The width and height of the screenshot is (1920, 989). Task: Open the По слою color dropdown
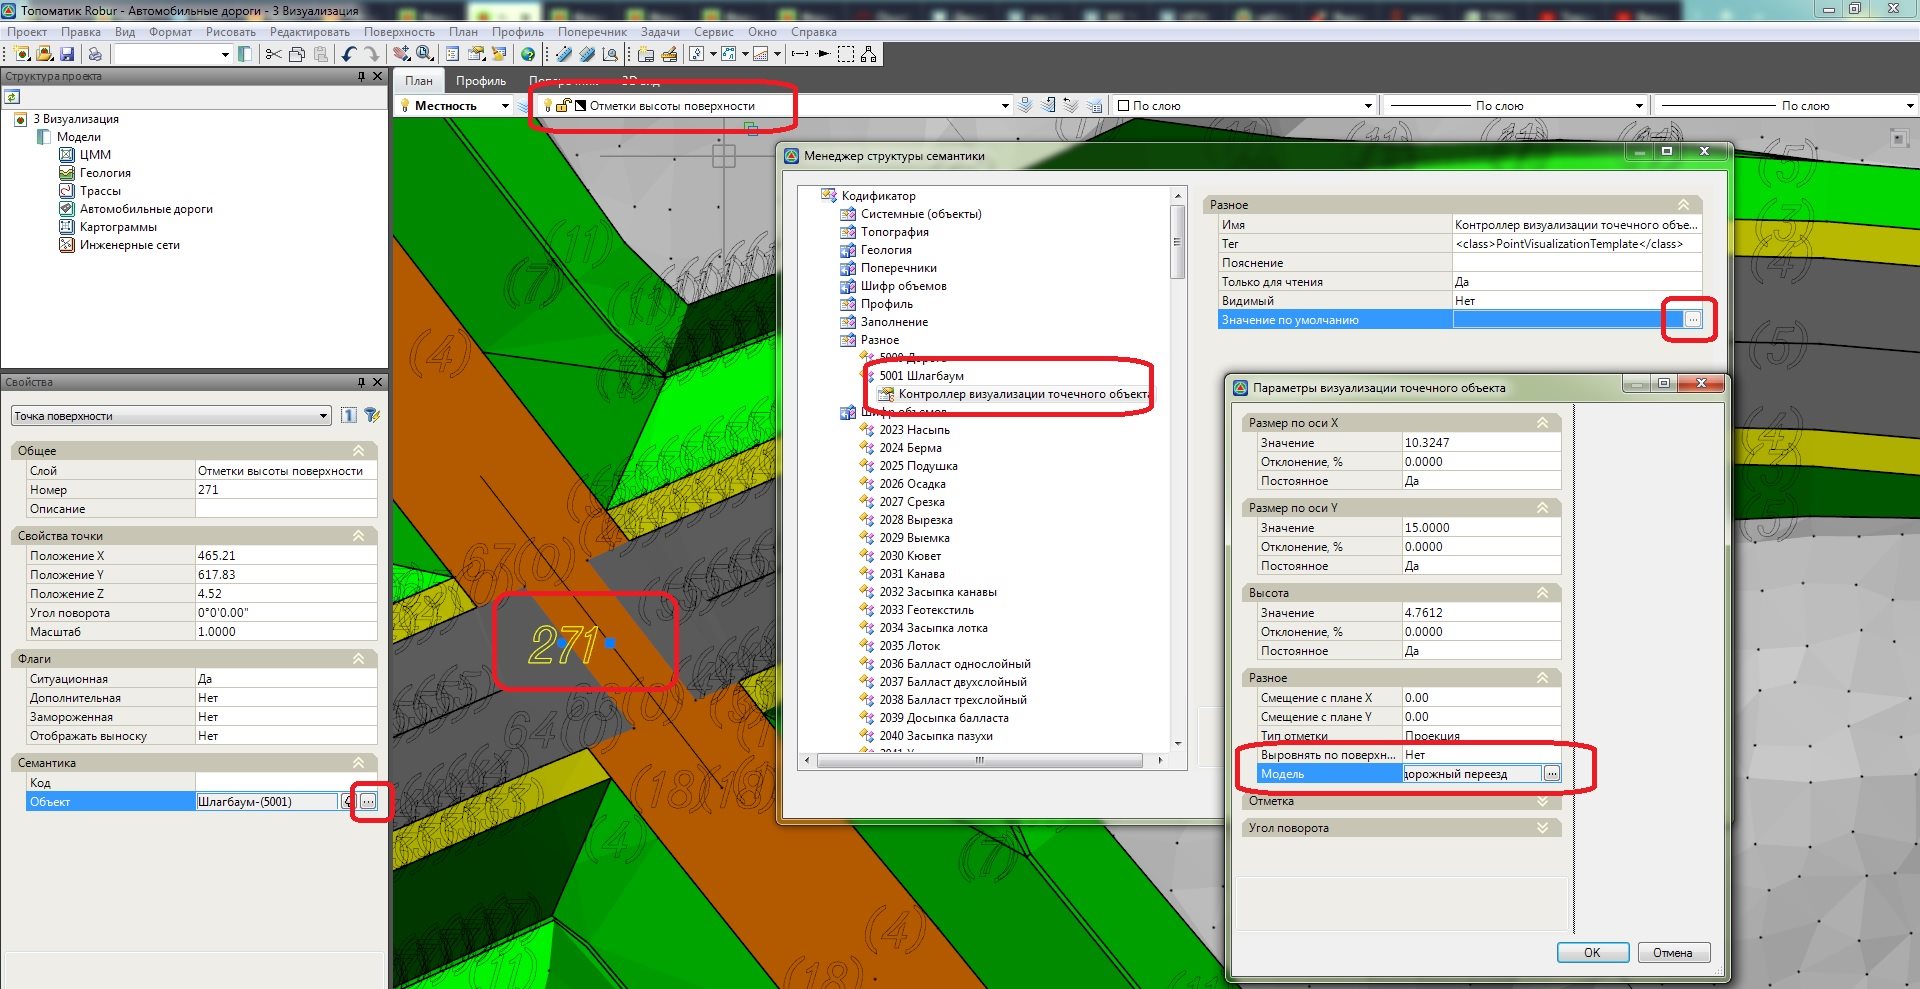pyautogui.click(x=1368, y=105)
